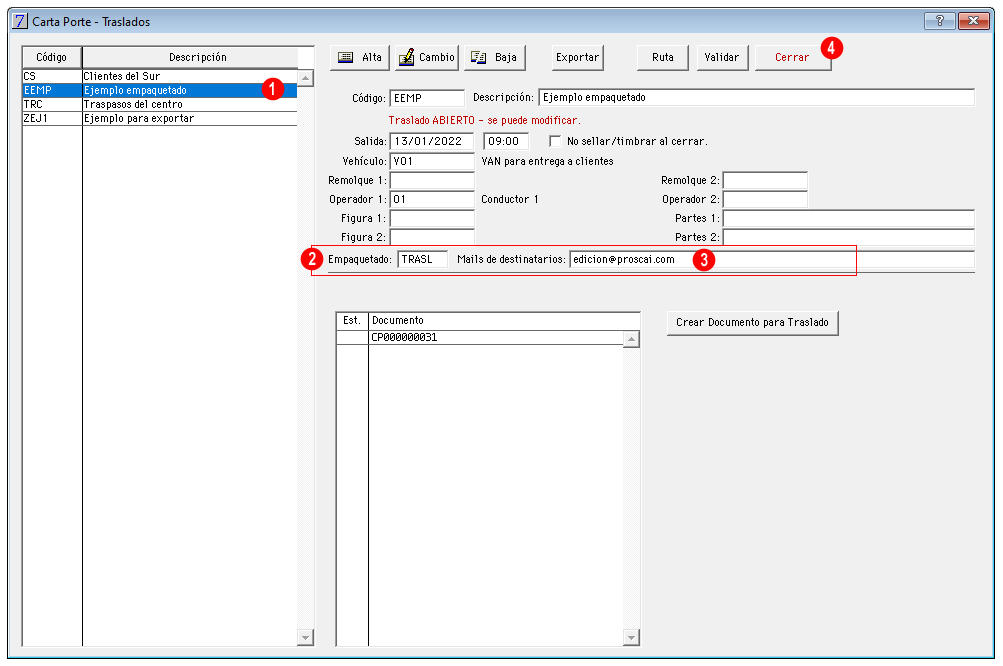The image size is (1003, 666).
Task: Click the down arrow of document list scrollbar
Action: pos(631,637)
